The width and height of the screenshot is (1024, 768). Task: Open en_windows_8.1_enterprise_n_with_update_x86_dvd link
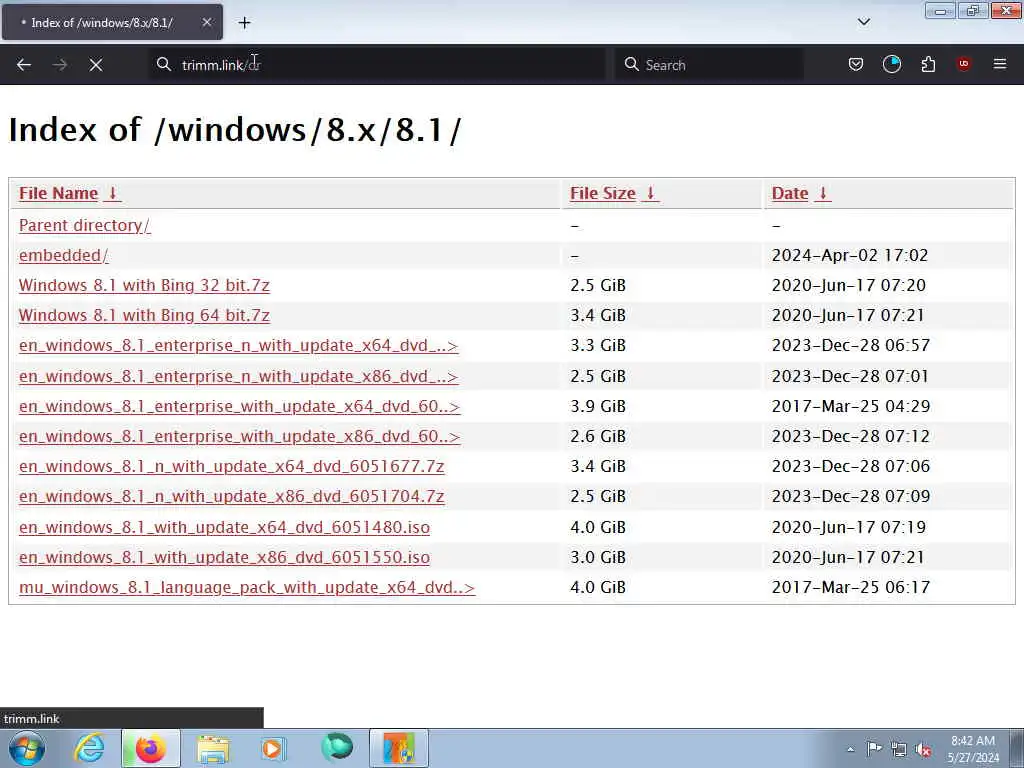point(238,377)
